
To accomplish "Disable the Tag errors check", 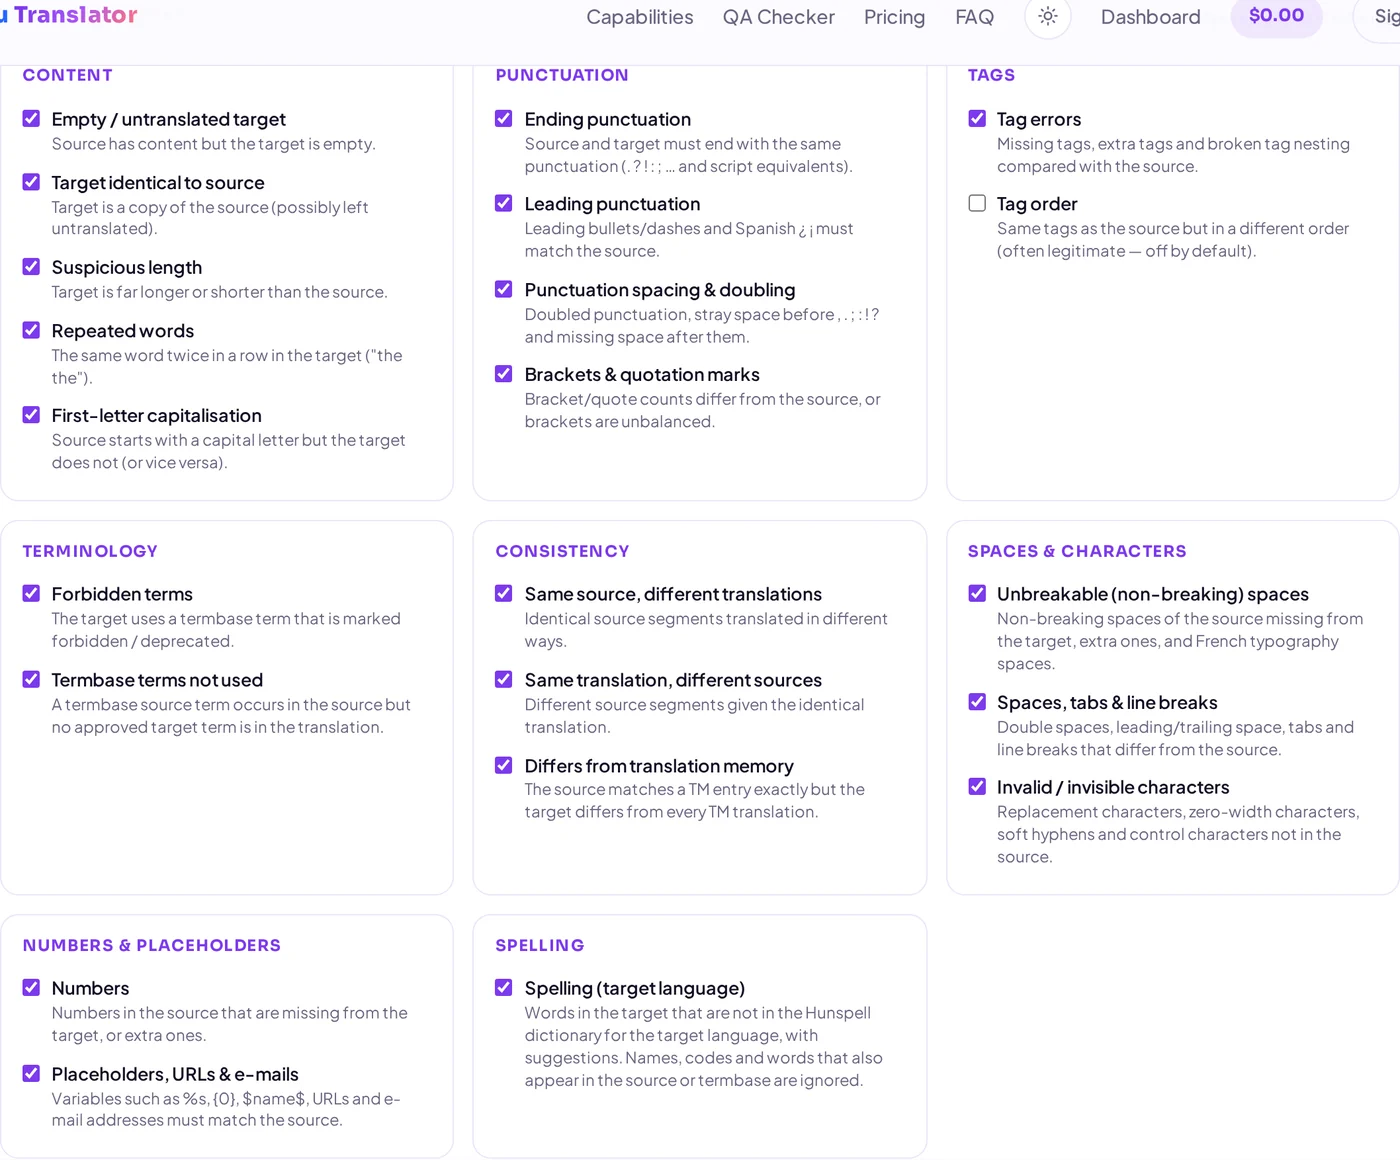I will [x=977, y=119].
